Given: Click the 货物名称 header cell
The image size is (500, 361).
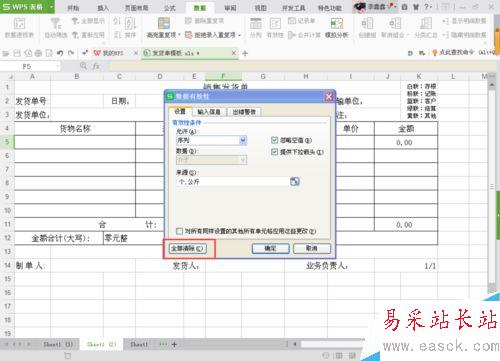Looking at the screenshot, I should [75, 129].
